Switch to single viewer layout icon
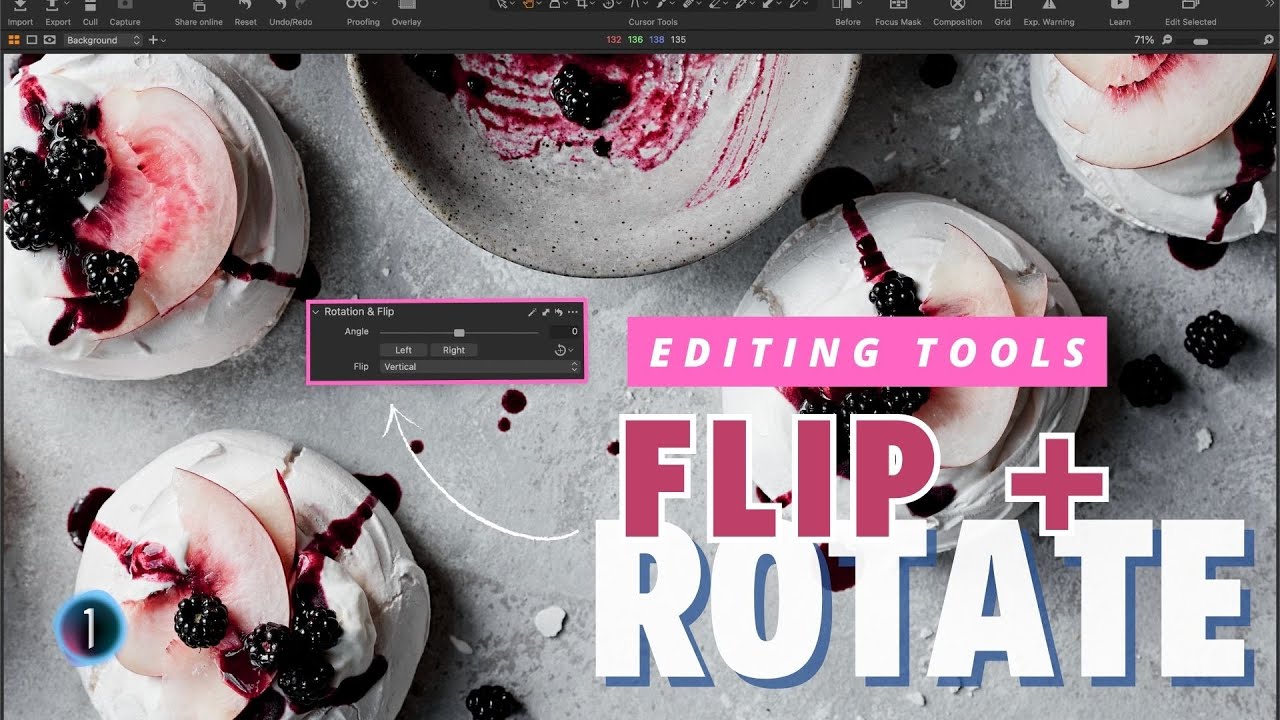Screen dimensions: 1280x720 pos(32,40)
